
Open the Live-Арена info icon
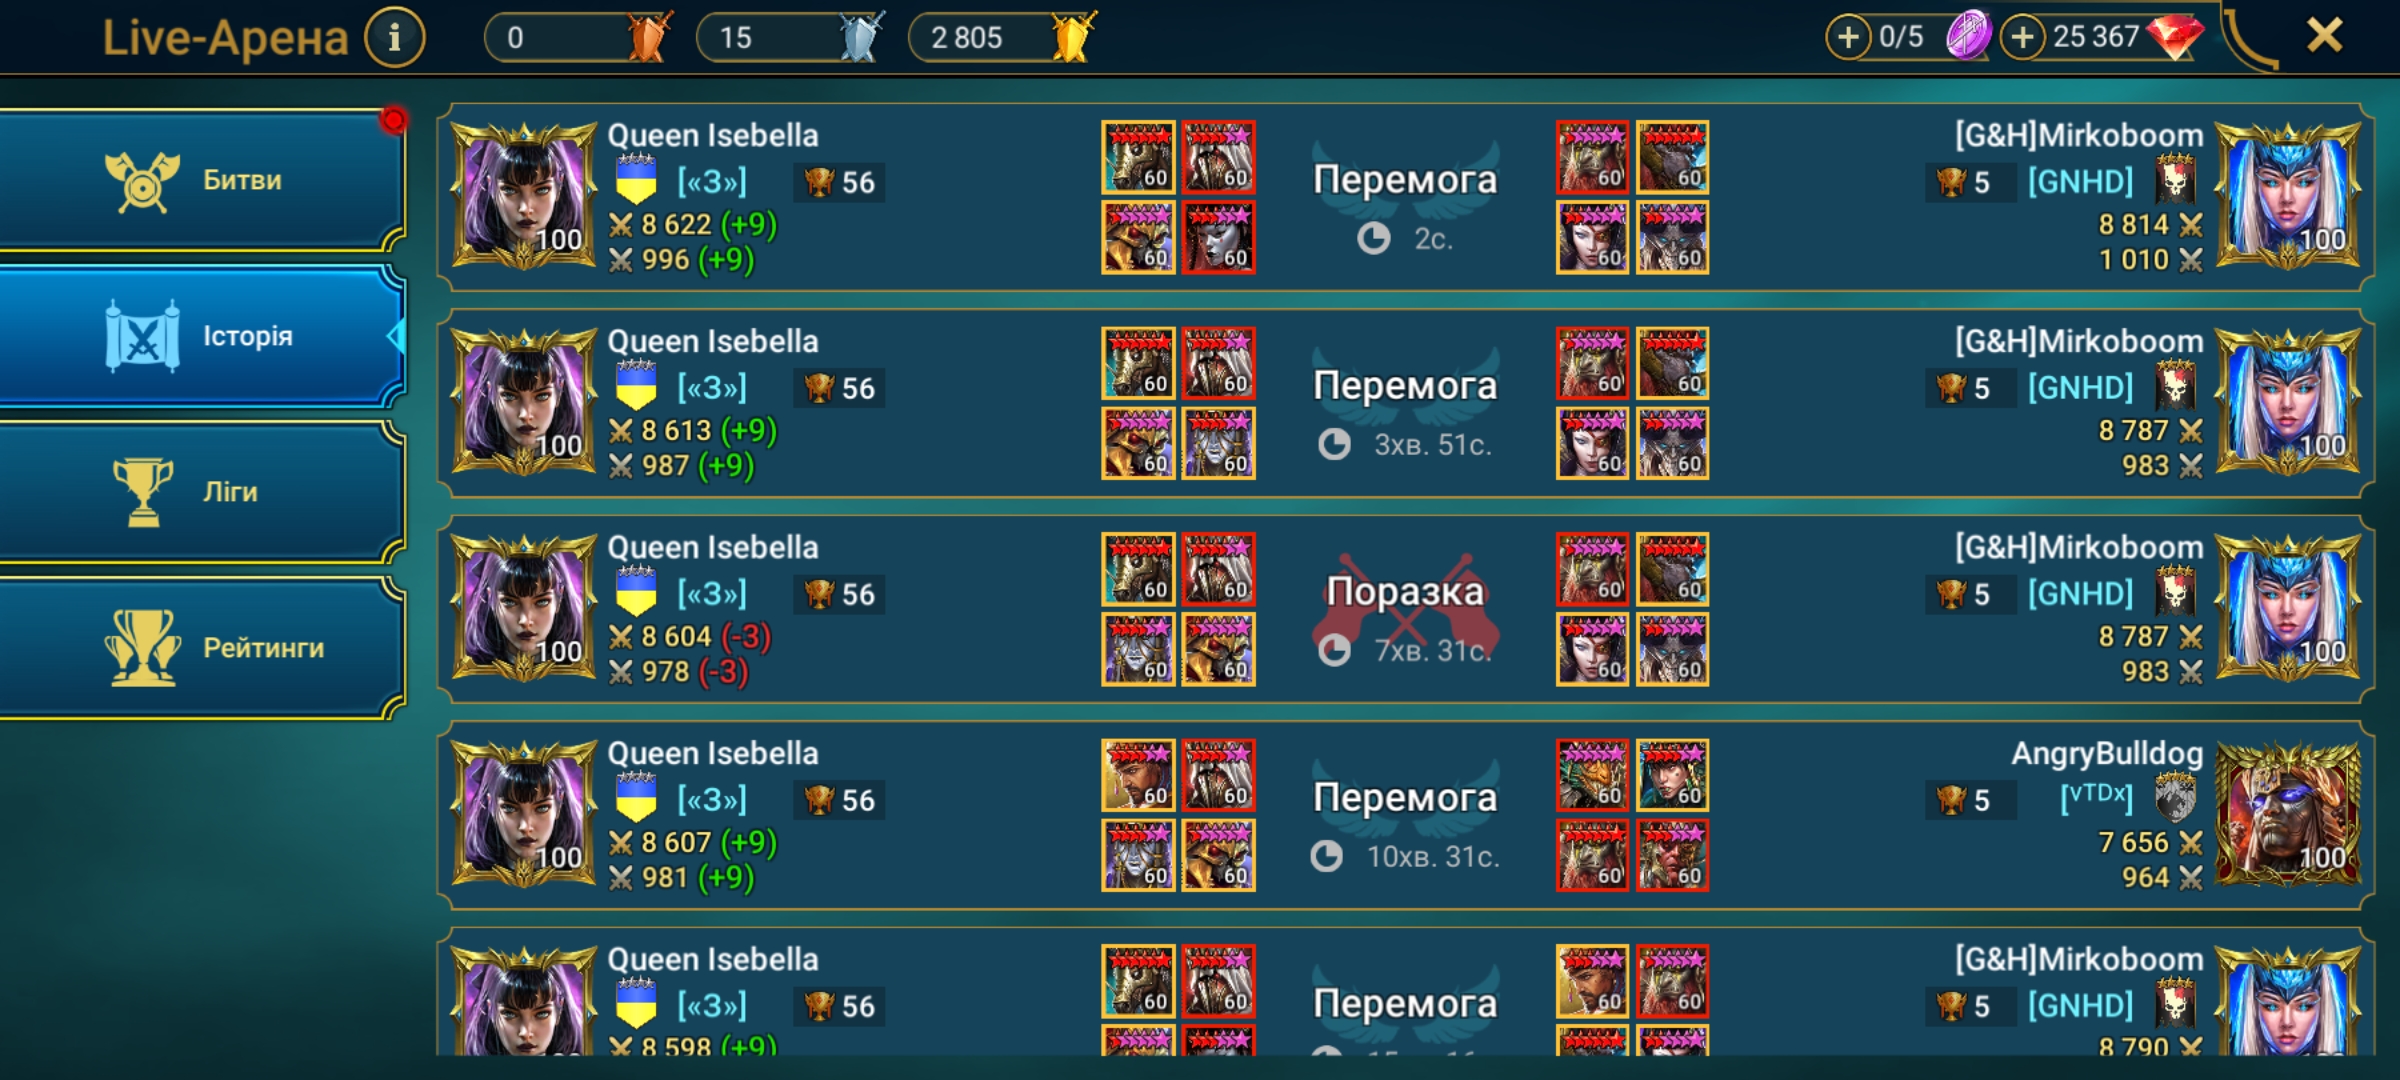(x=394, y=38)
